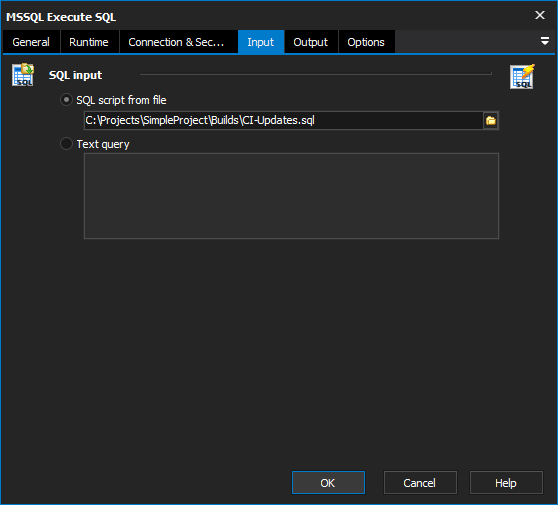
Task: Select SQL script from file radio button
Action: point(66,100)
